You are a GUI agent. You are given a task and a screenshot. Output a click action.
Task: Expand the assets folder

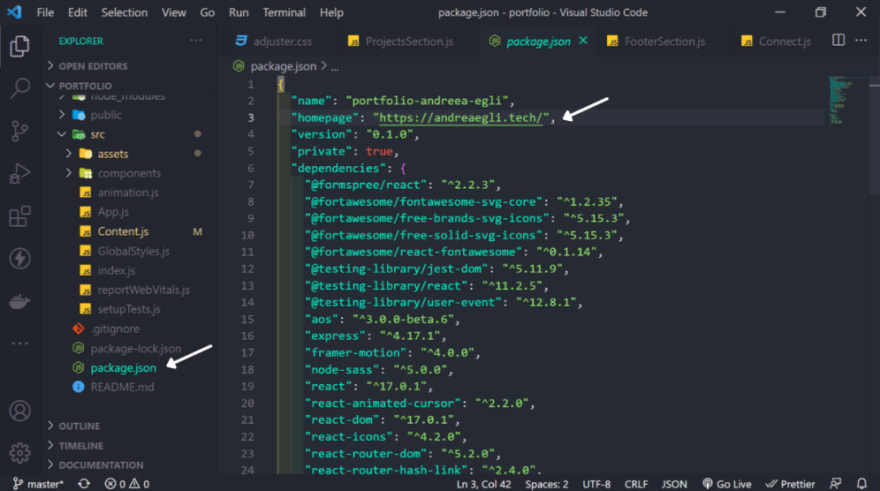point(112,153)
